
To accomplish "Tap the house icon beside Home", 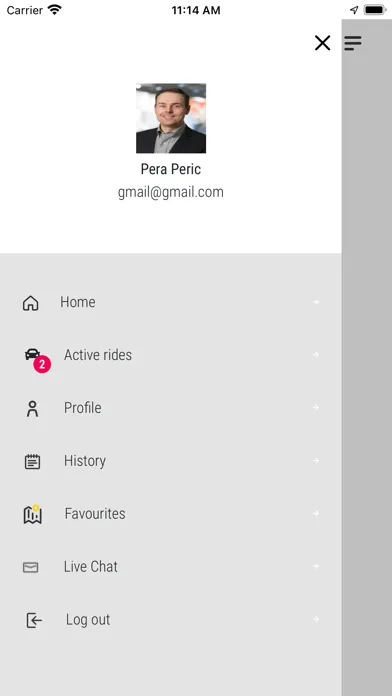I will 31,303.
